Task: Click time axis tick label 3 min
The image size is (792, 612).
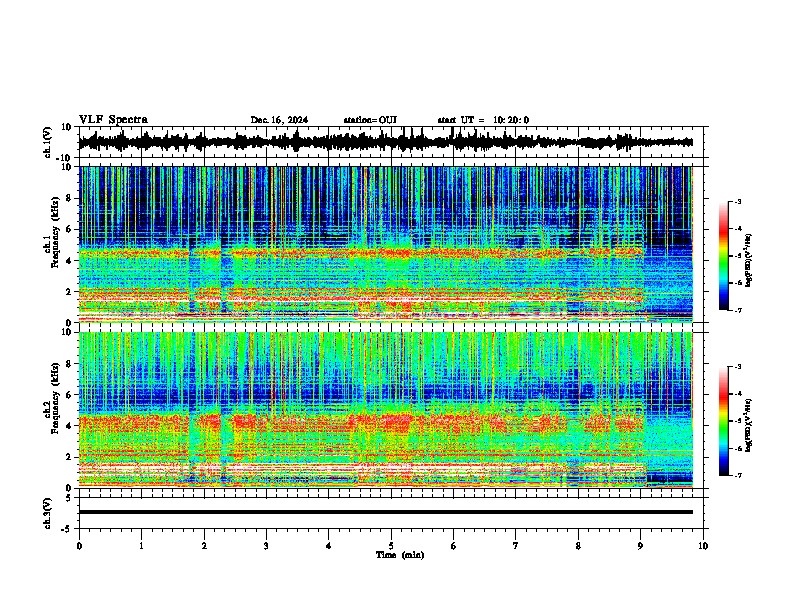Action: pos(266,546)
